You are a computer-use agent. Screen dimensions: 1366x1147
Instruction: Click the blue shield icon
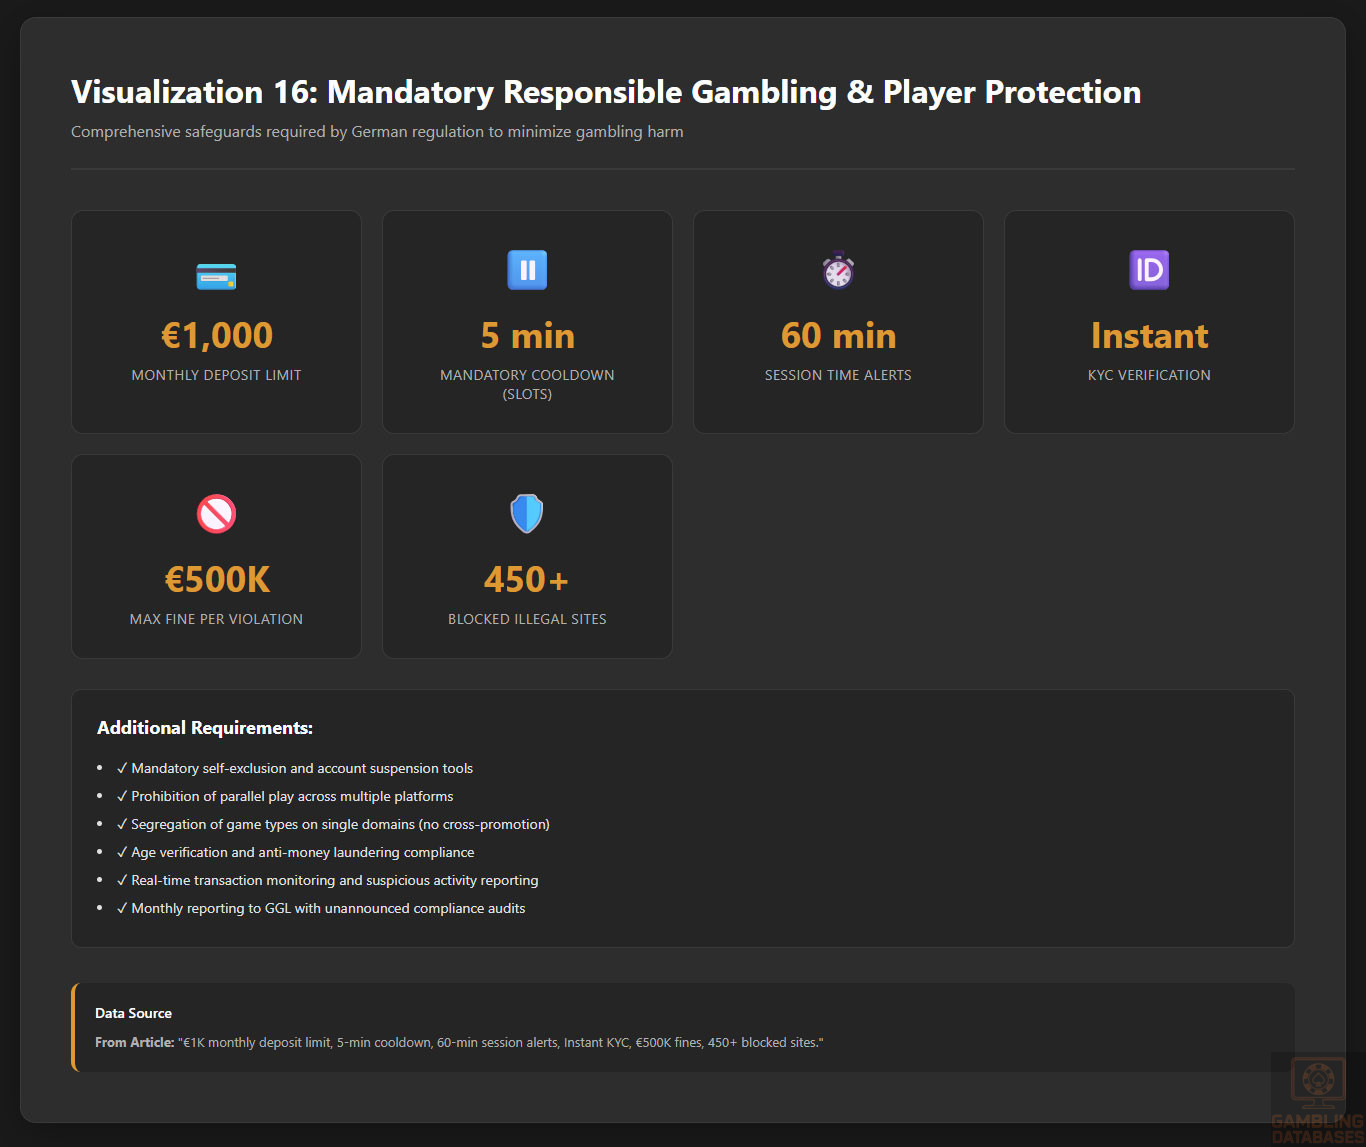coord(527,514)
